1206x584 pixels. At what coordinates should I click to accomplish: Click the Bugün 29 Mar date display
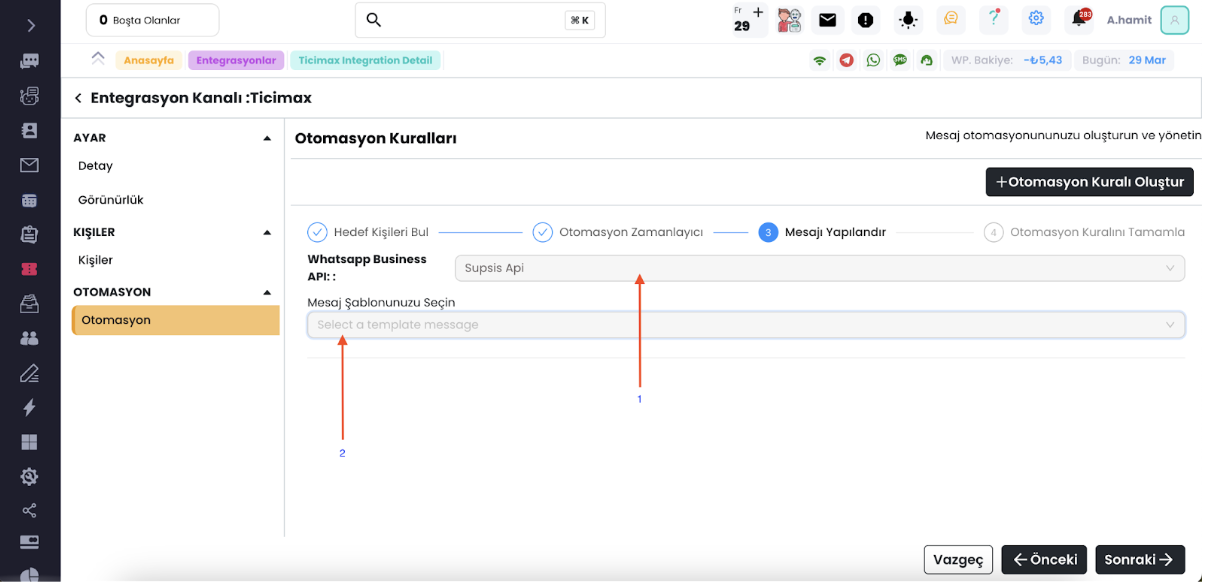point(1124,60)
